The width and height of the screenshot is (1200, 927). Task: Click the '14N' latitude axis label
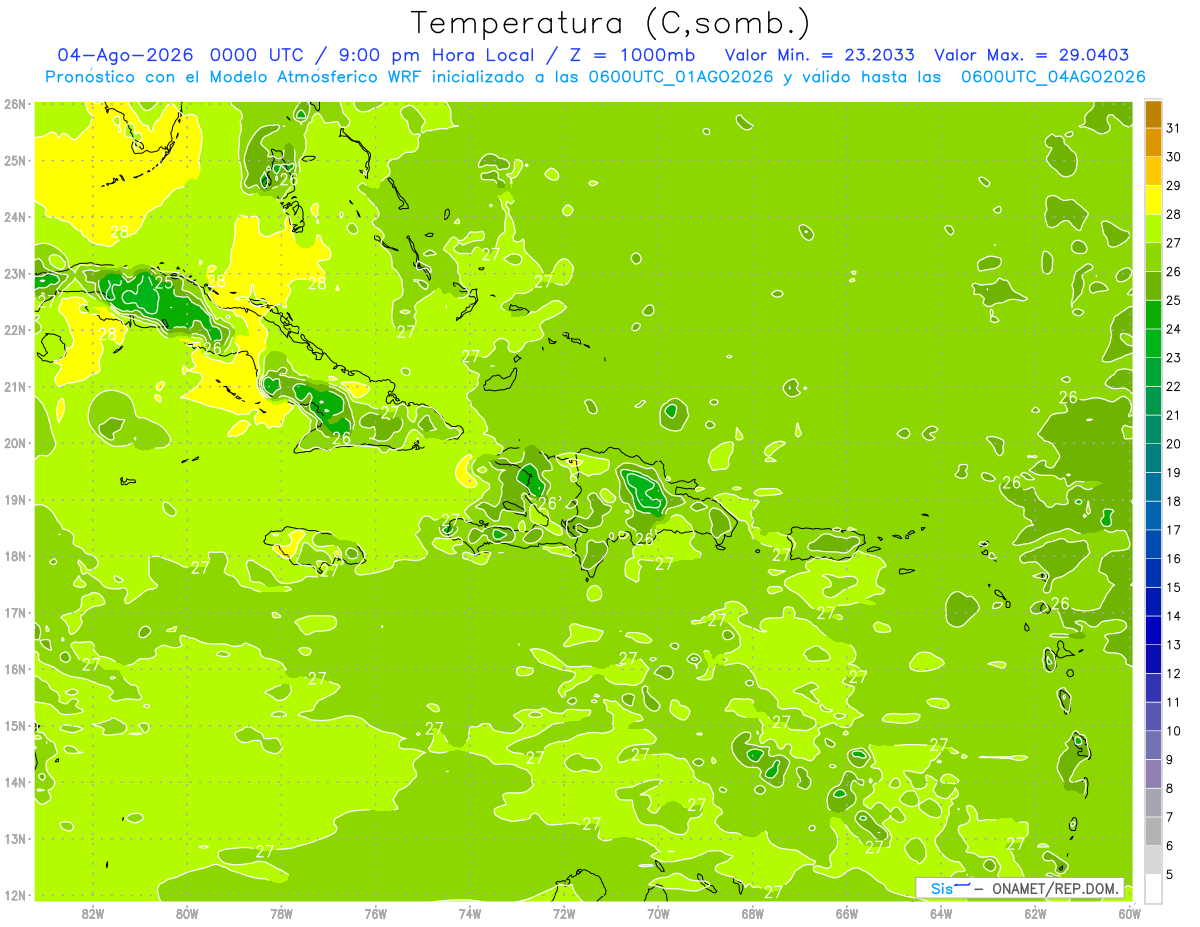pyautogui.click(x=14, y=782)
